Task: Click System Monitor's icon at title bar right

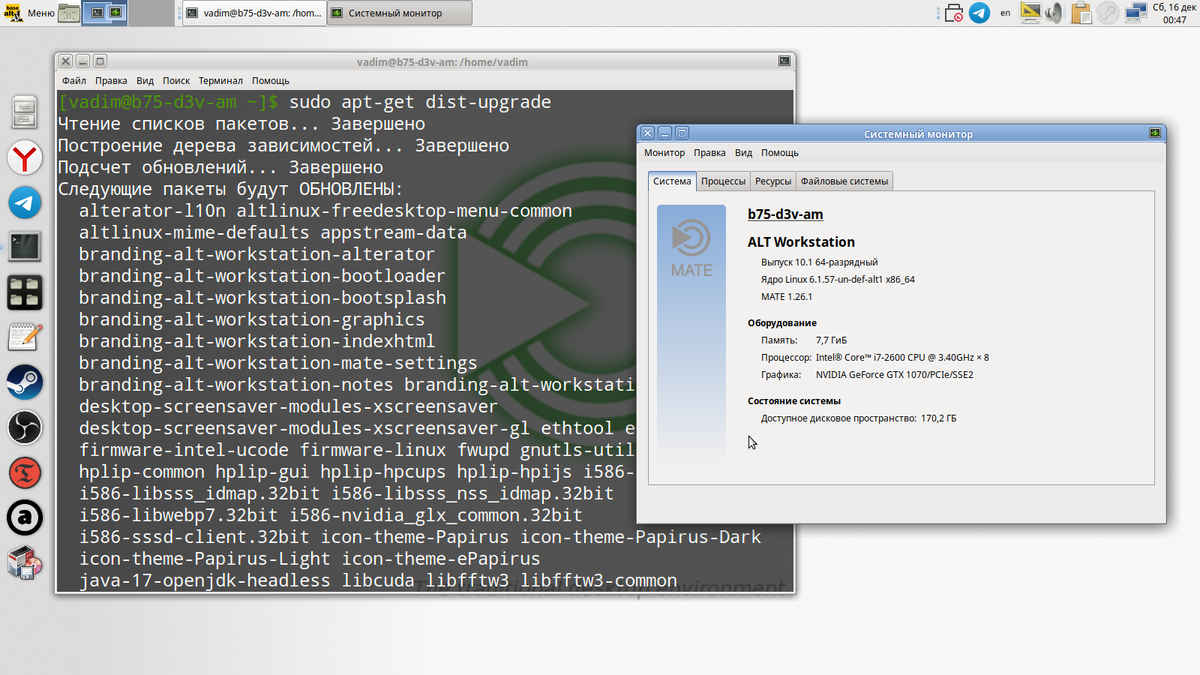Action: 1154,133
